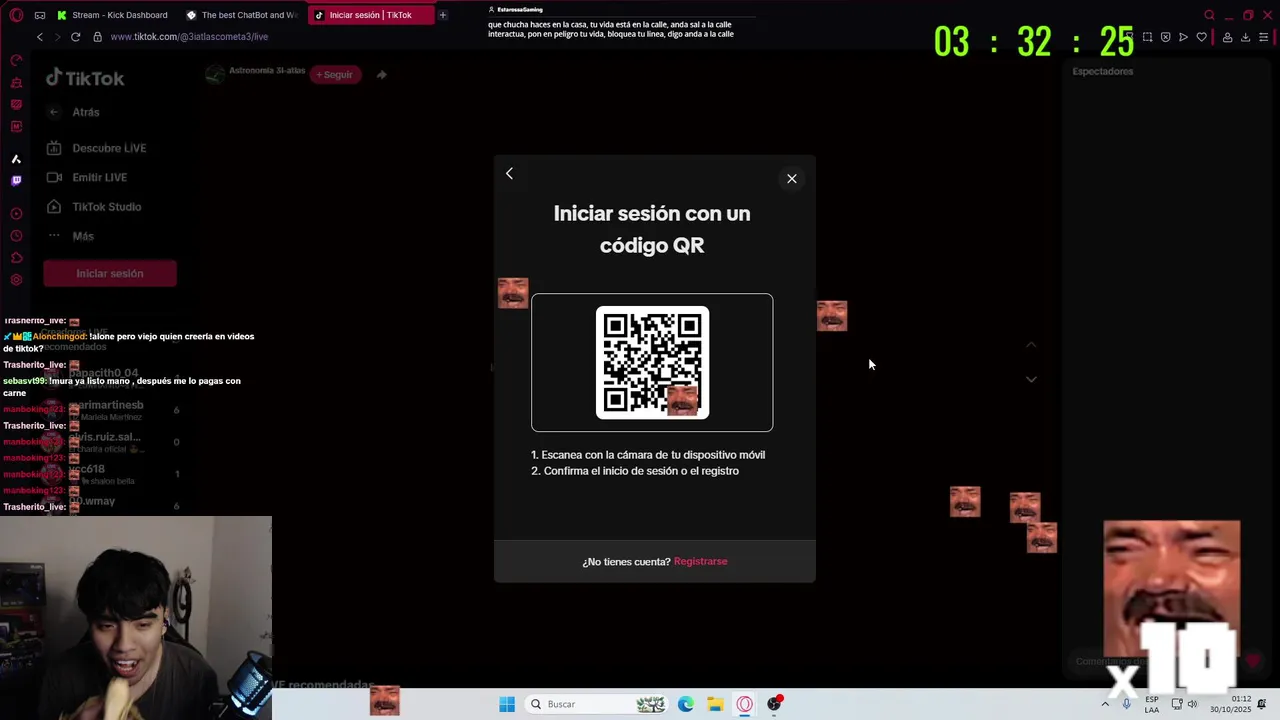Viewport: 1280px width, 720px height.
Task: Open browser downloads icon
Action: point(1246,37)
